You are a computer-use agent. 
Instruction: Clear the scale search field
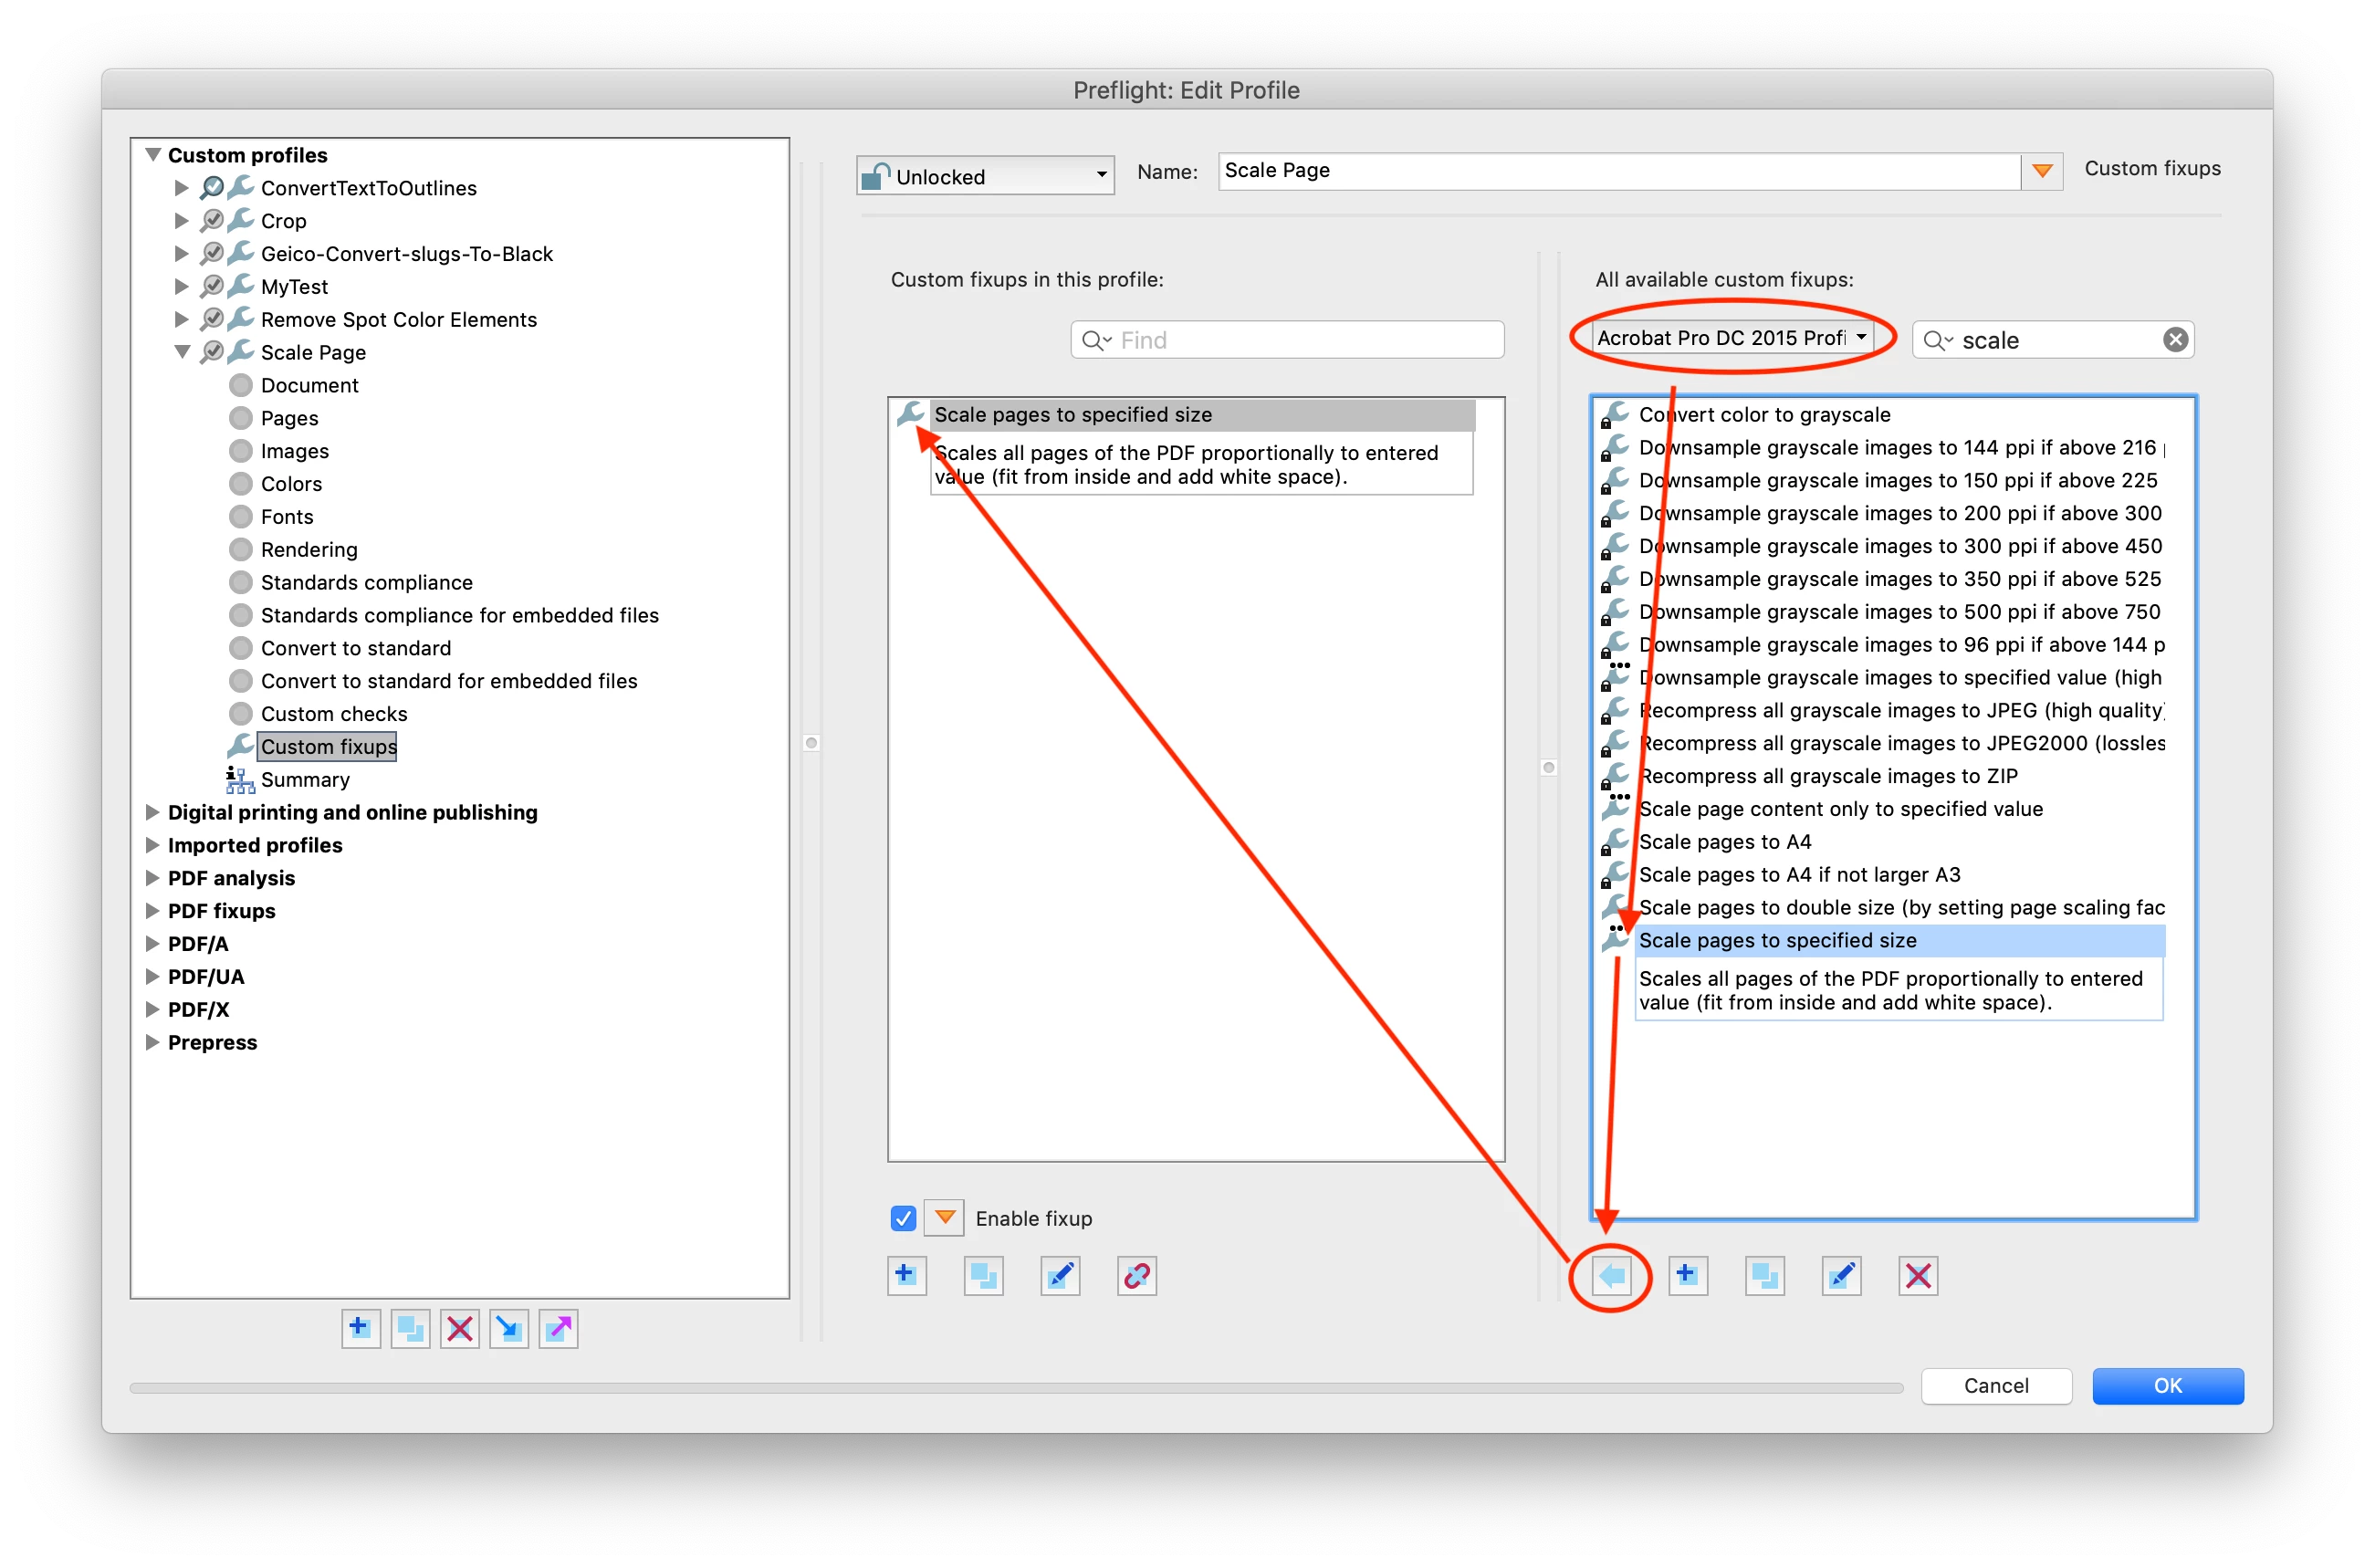(x=2175, y=340)
